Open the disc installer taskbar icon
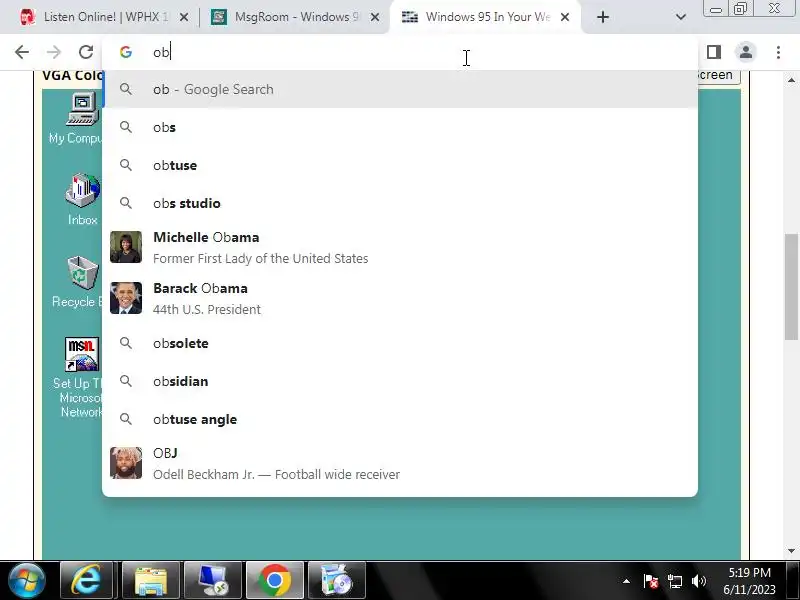Screen dimensions: 800x600 coord(337,581)
